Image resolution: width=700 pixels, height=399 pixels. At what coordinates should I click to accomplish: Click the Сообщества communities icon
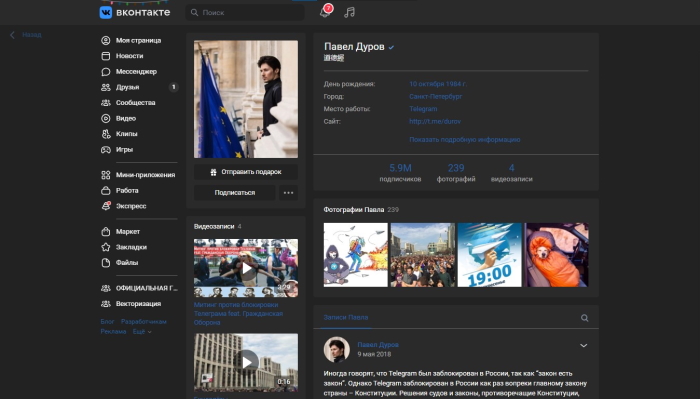(x=106, y=103)
